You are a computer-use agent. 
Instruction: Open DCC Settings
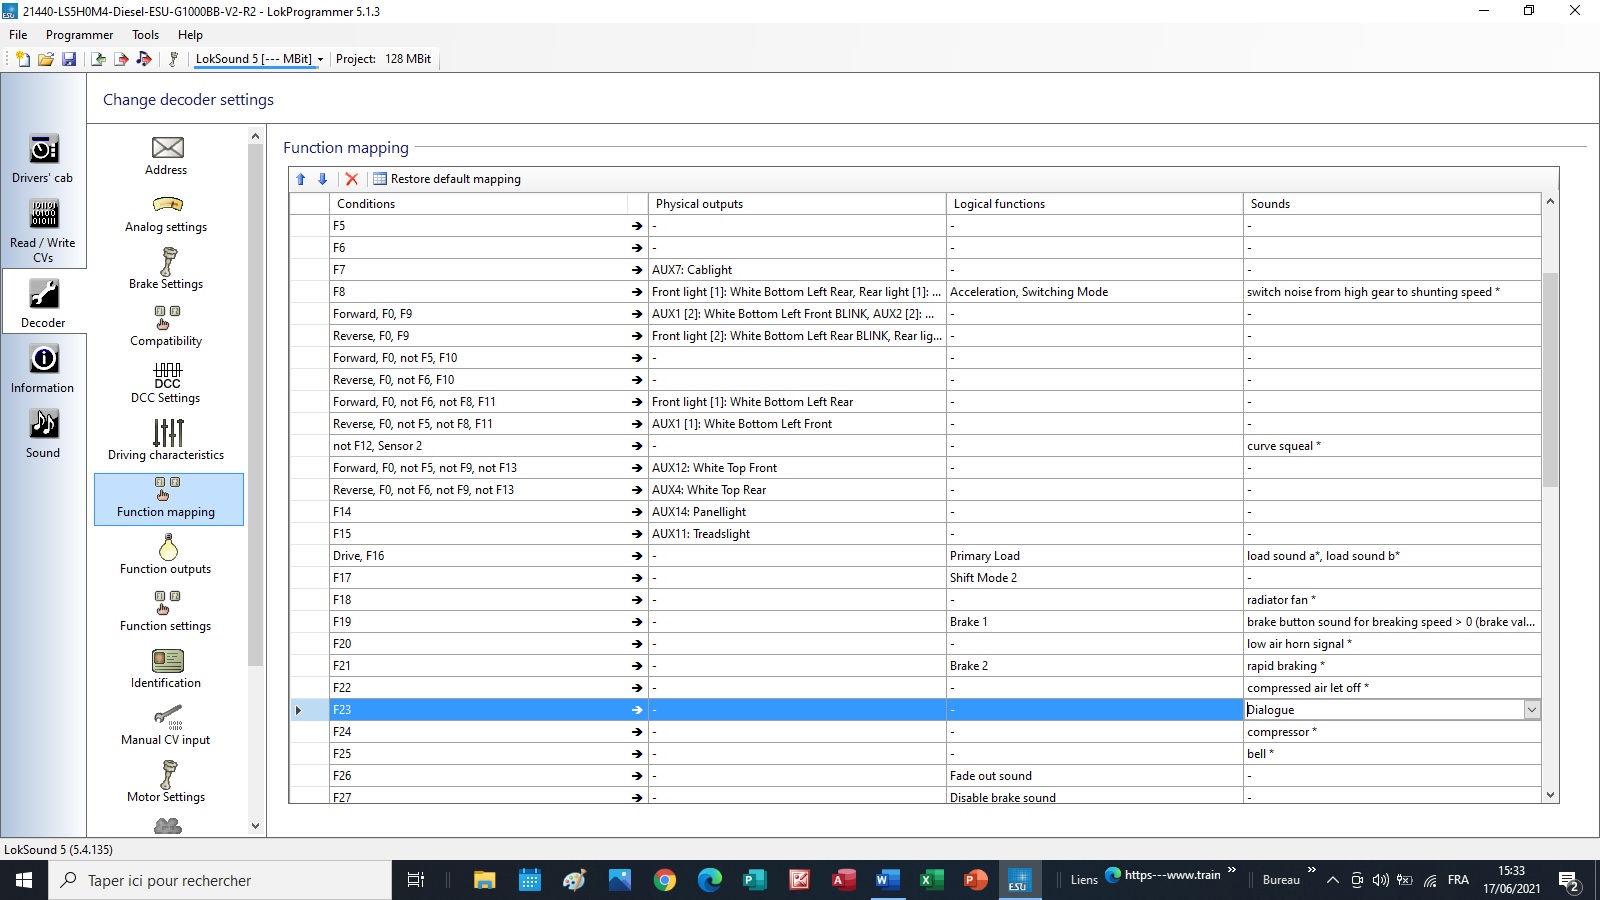(x=166, y=384)
